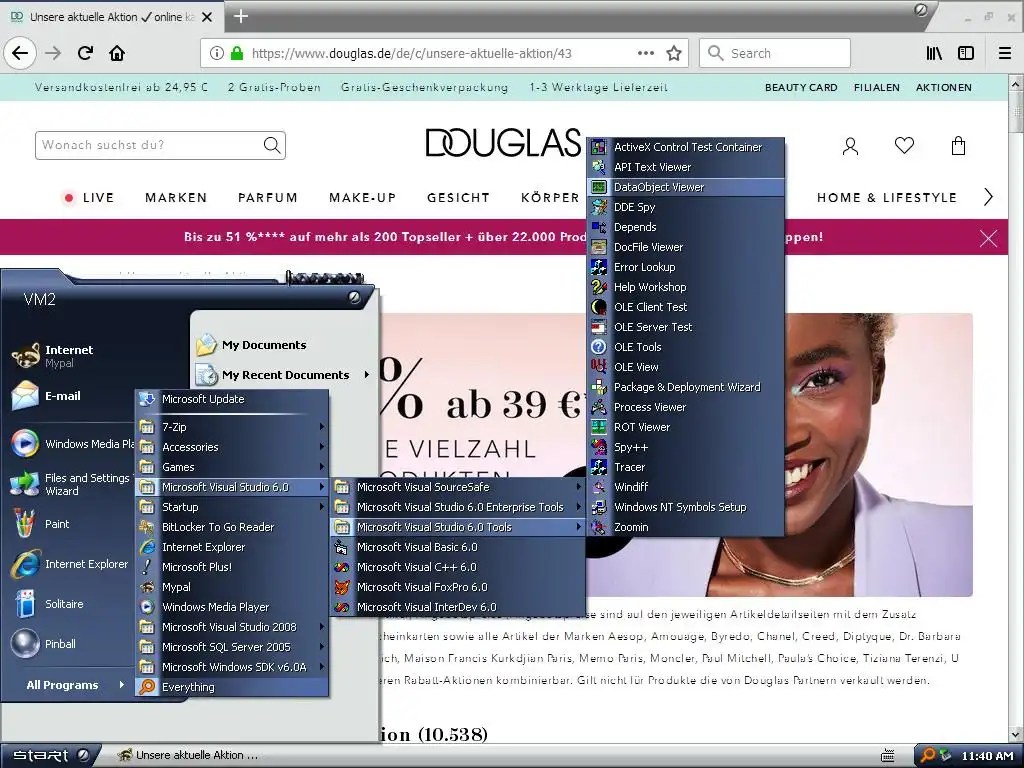Click the FILIALEN link
The height and width of the screenshot is (768, 1024).
click(x=876, y=88)
